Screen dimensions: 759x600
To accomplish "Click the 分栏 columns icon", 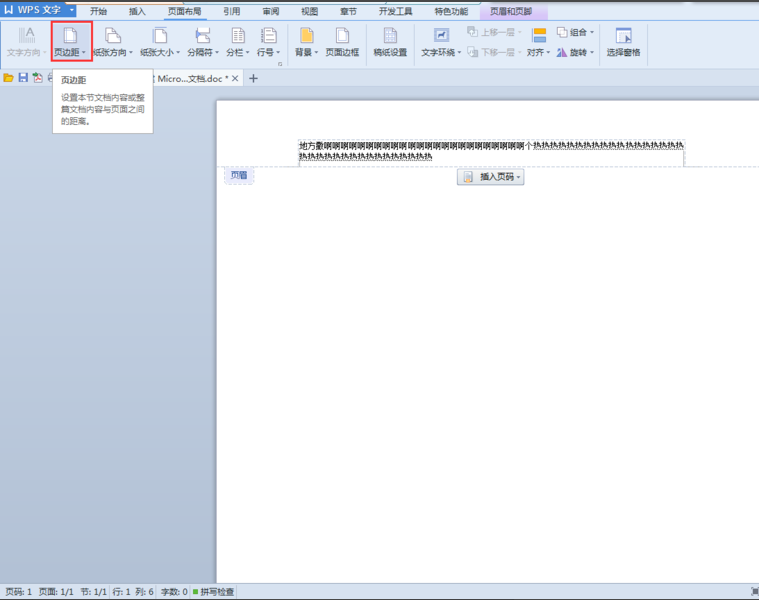I will pos(238,35).
